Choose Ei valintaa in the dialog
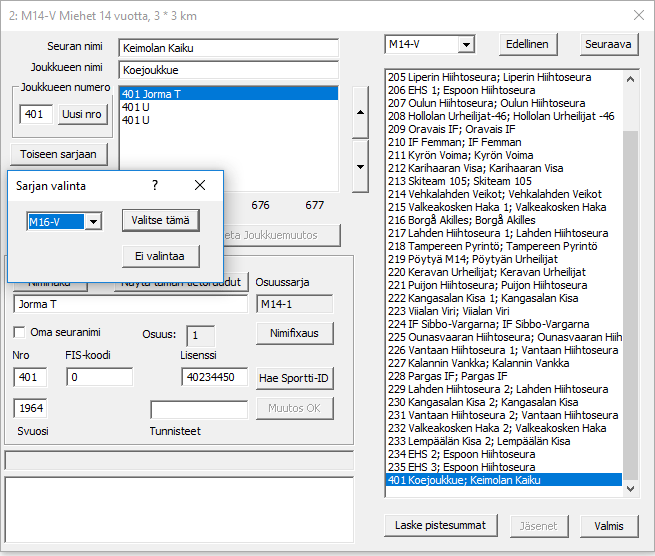655x556 pixels. click(x=160, y=256)
